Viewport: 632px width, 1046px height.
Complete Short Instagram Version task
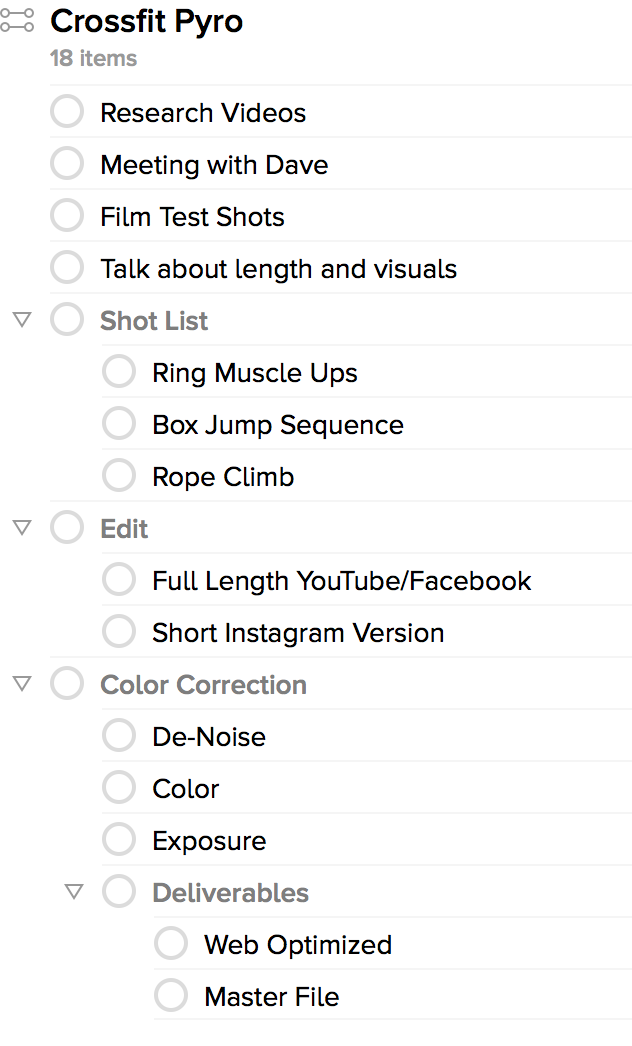119,632
